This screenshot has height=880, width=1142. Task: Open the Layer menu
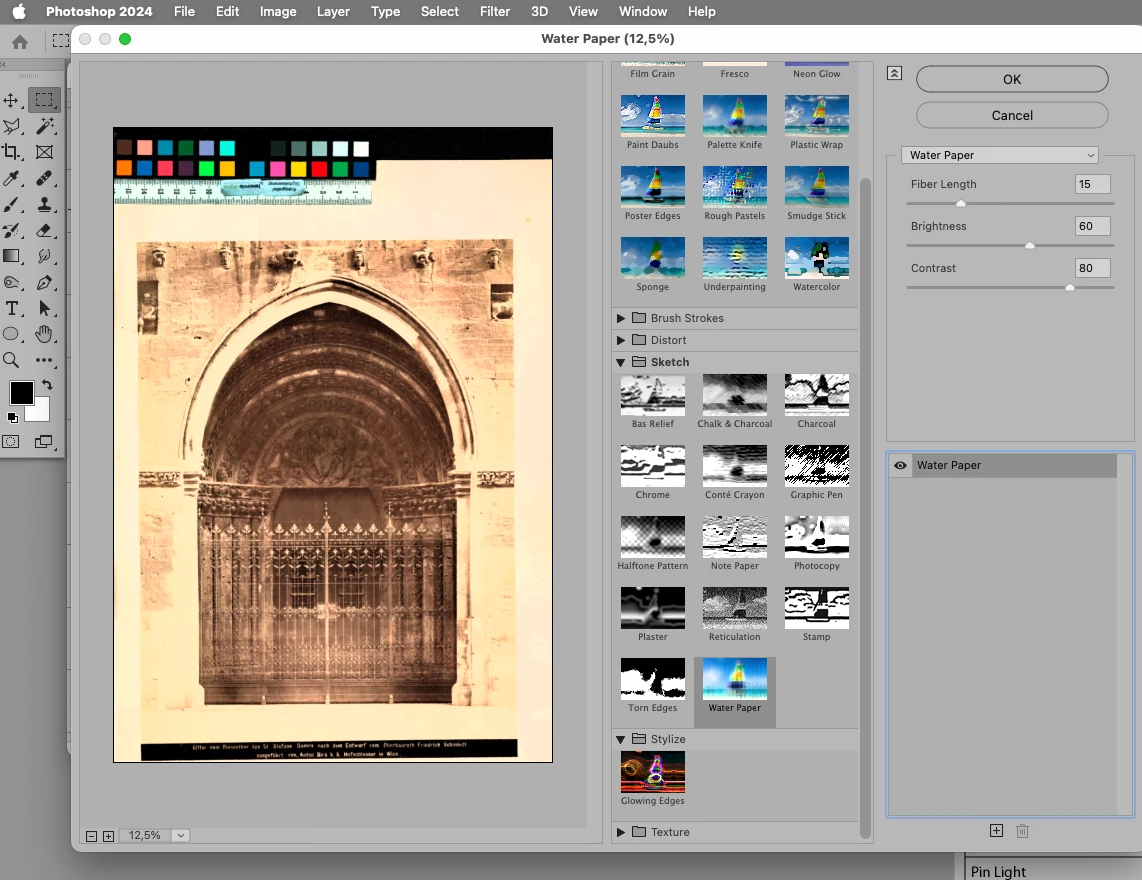click(x=333, y=12)
